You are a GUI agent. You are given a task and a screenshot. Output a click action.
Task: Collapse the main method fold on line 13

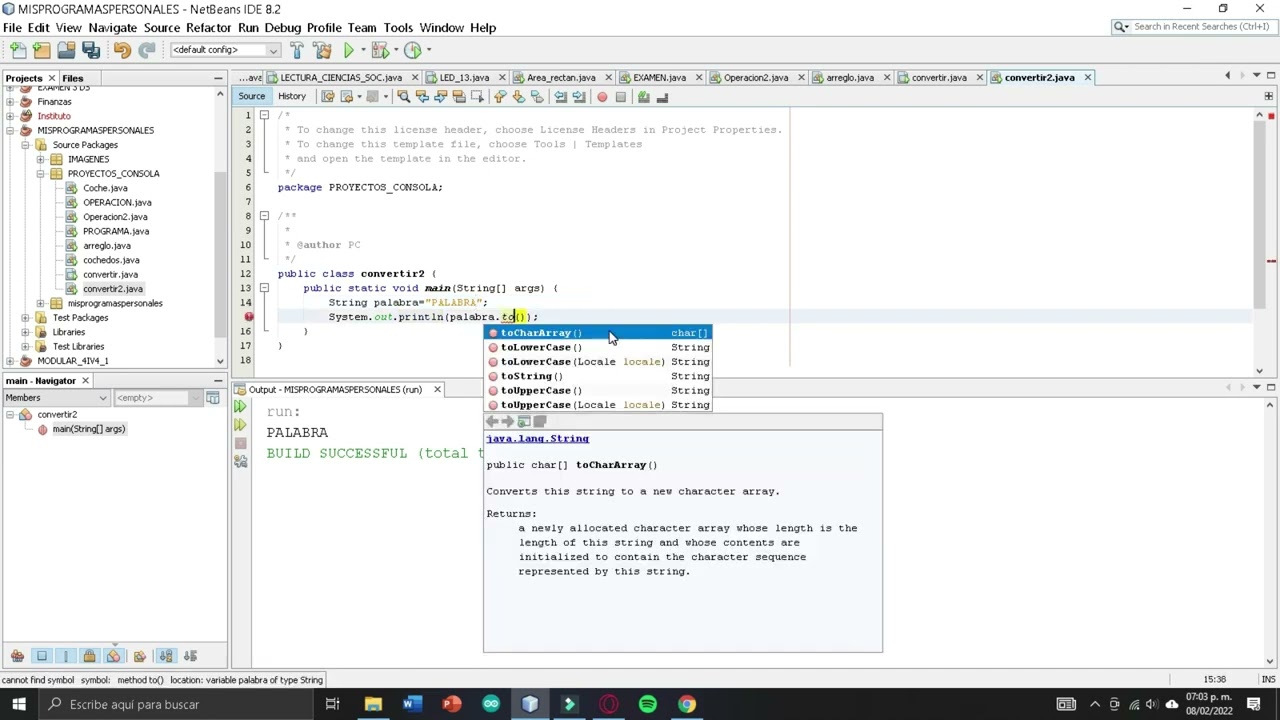tap(264, 288)
